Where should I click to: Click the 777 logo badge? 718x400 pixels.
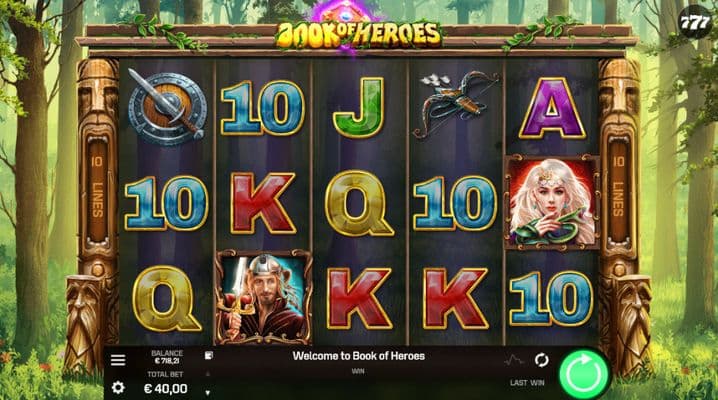(x=695, y=22)
